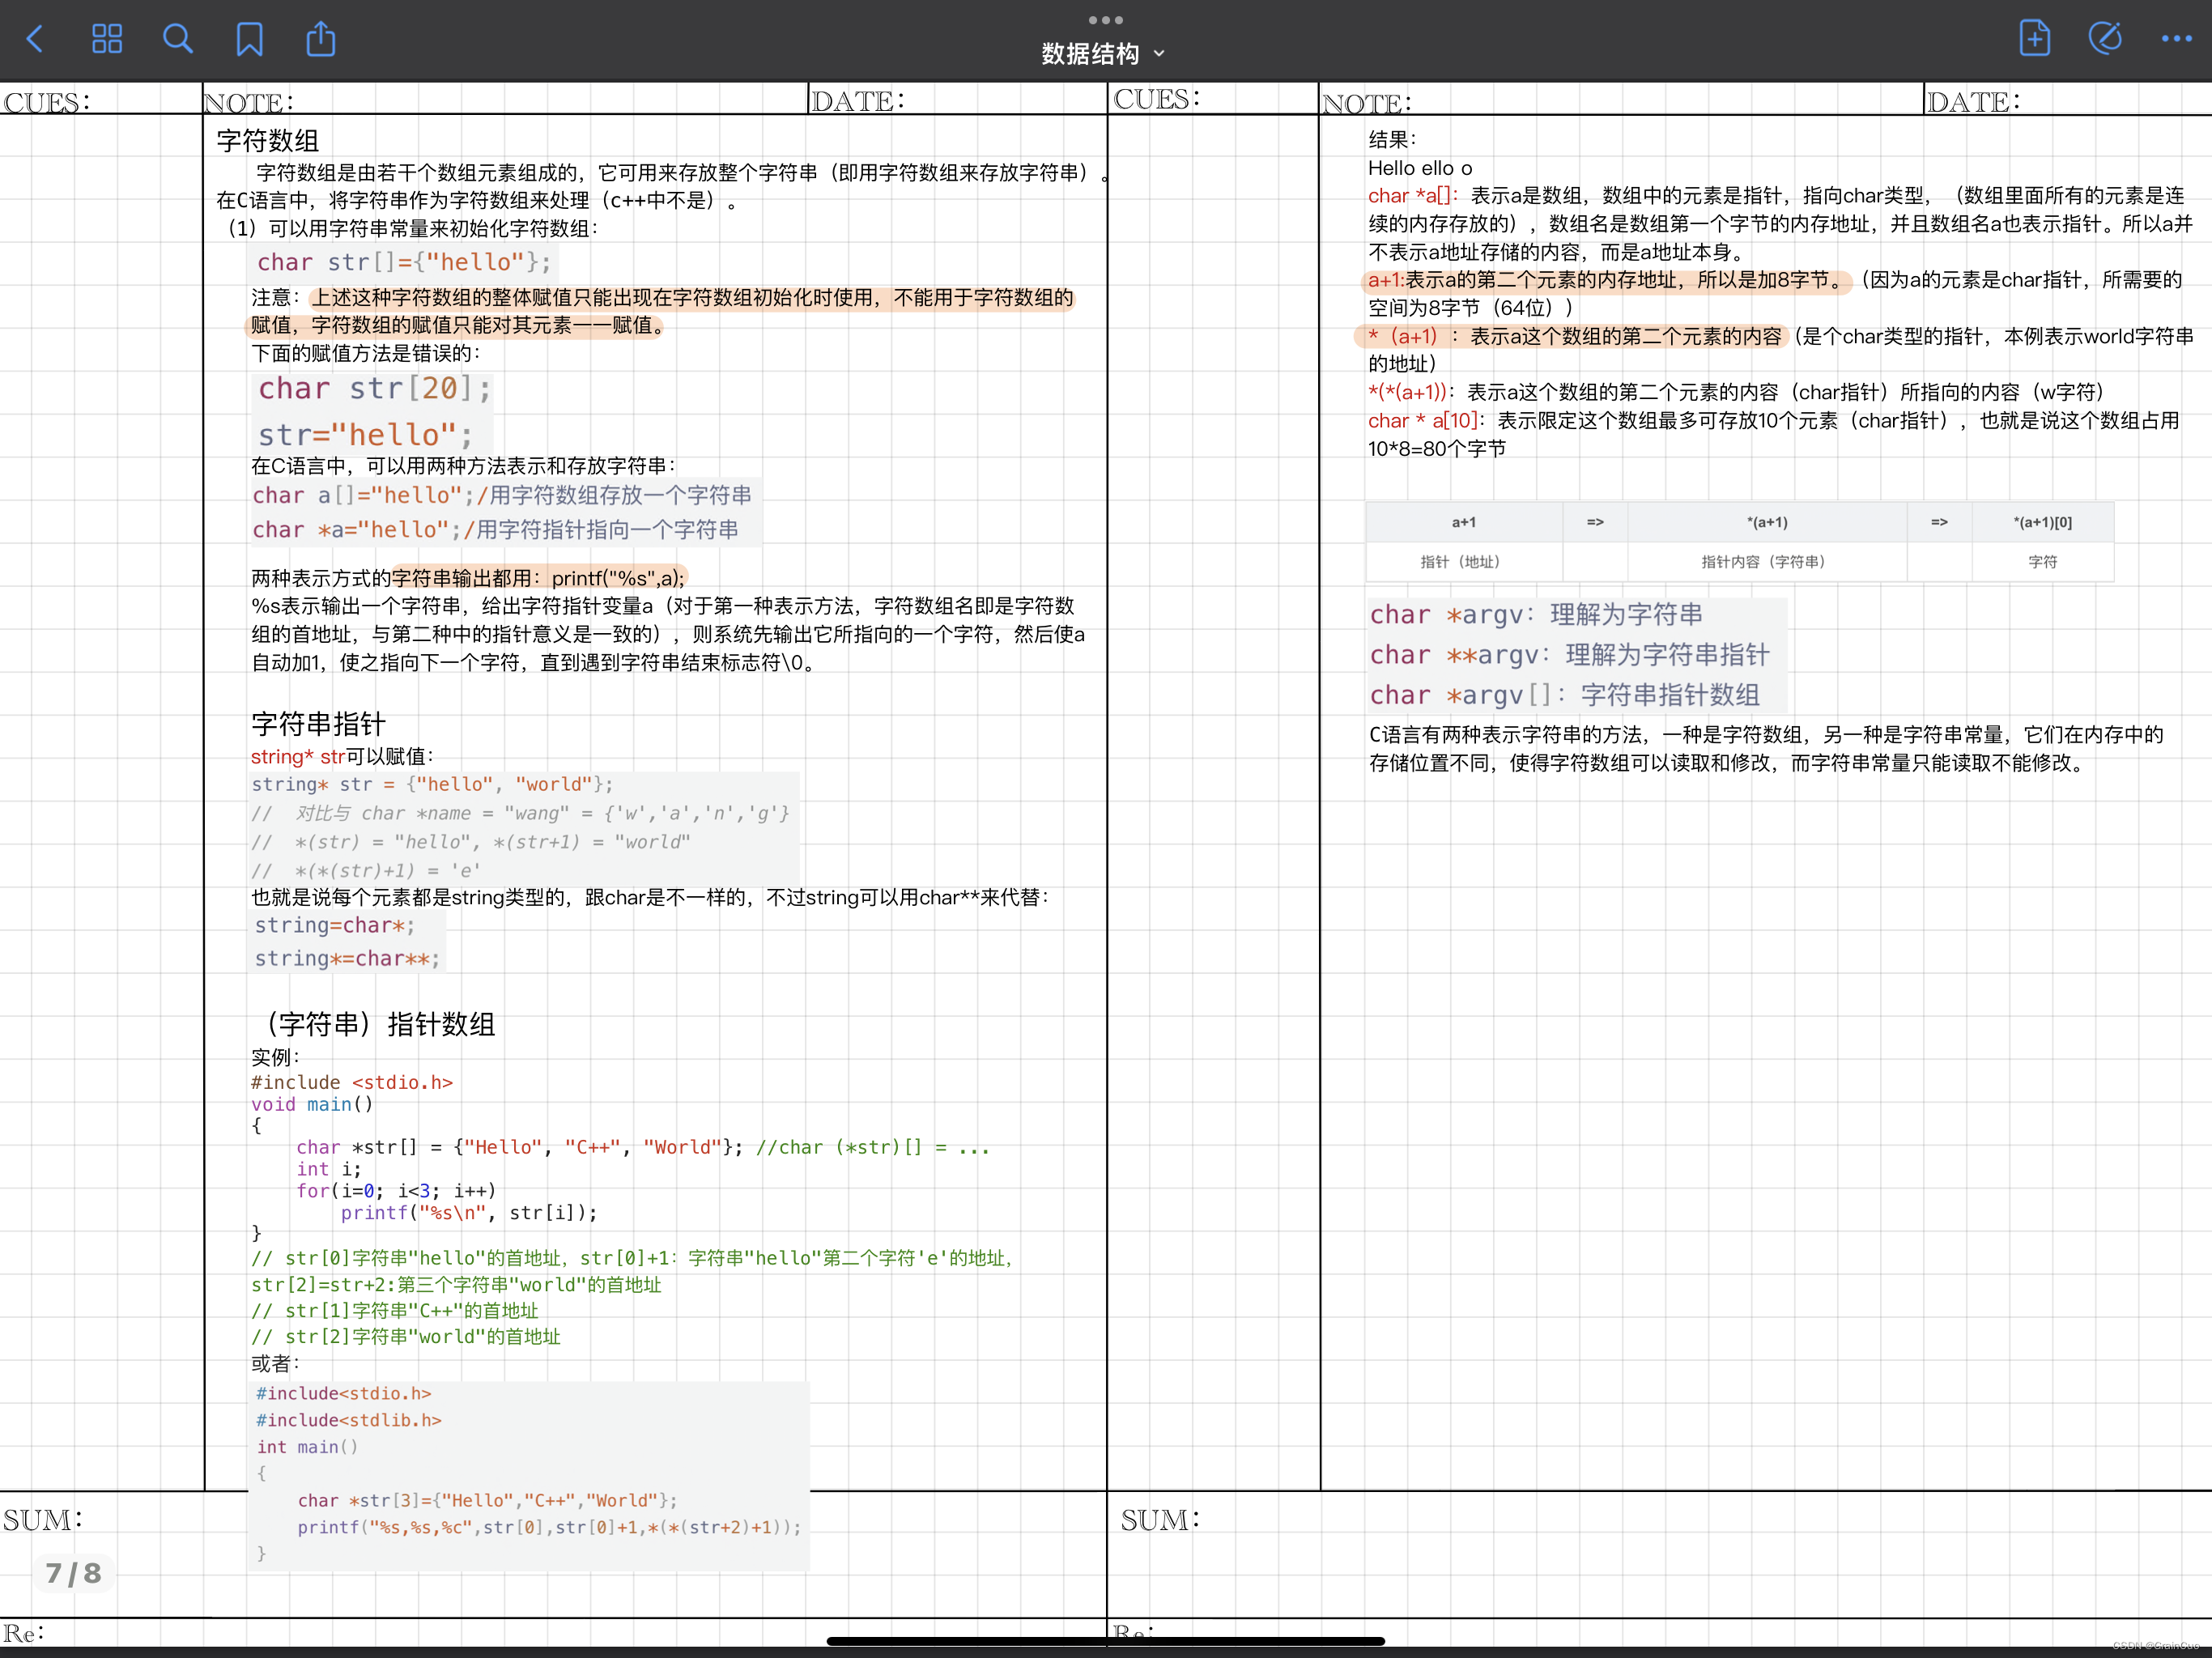Click the multitasking three dots handle

click(1105, 20)
